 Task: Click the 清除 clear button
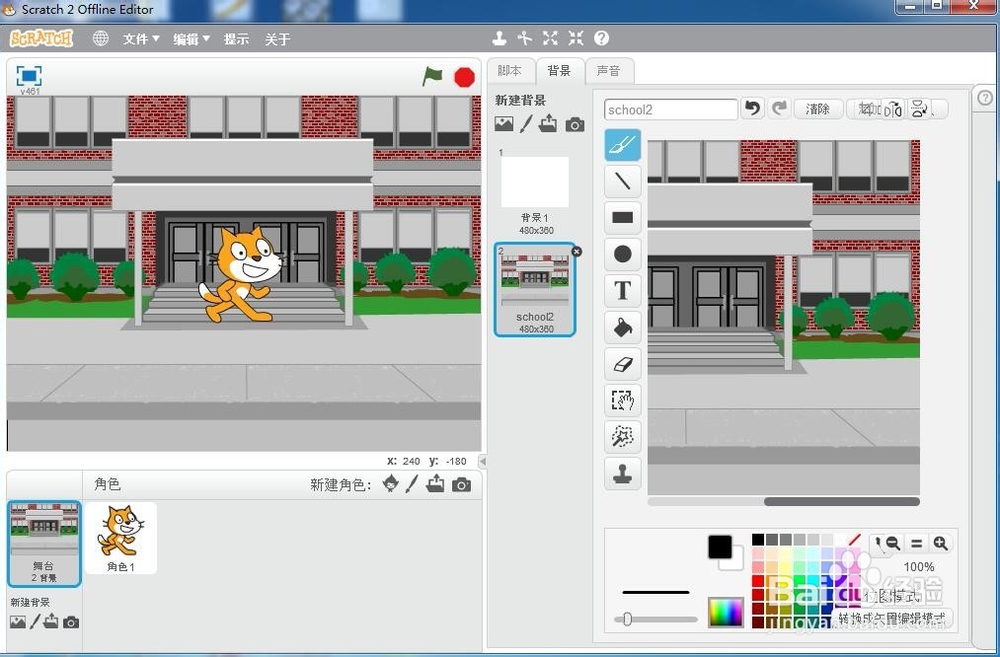tap(818, 109)
